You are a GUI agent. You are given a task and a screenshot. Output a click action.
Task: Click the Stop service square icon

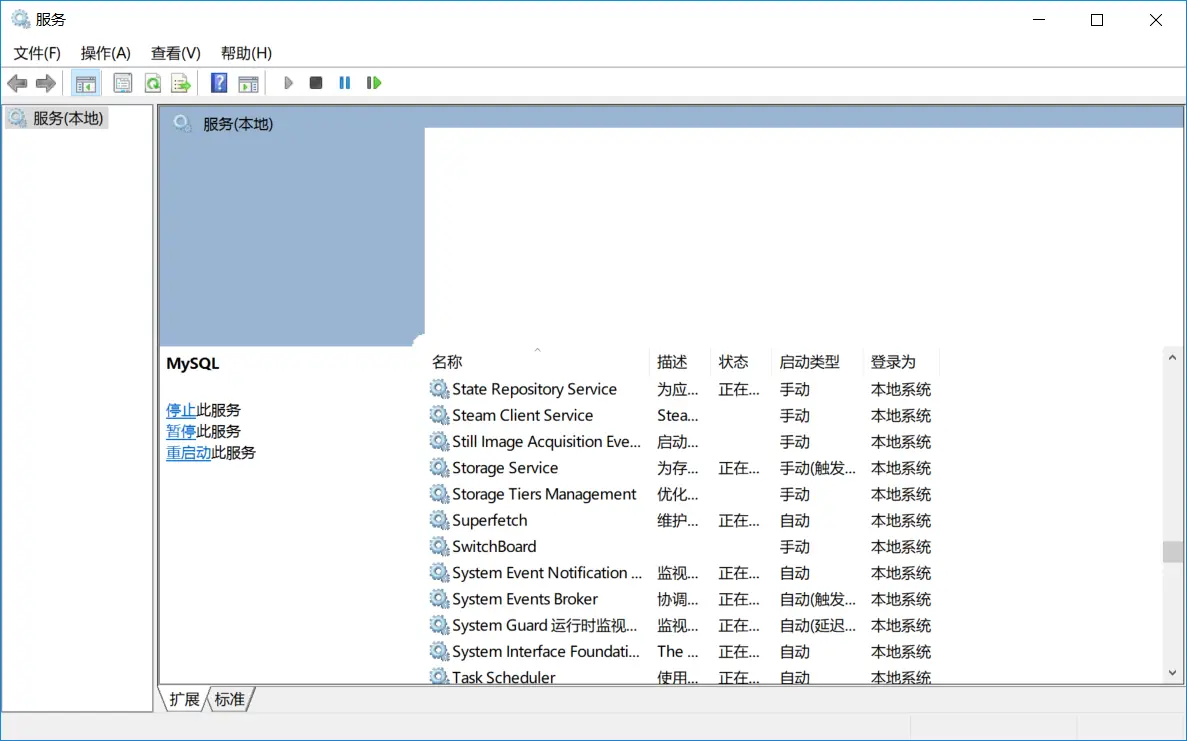pos(316,83)
